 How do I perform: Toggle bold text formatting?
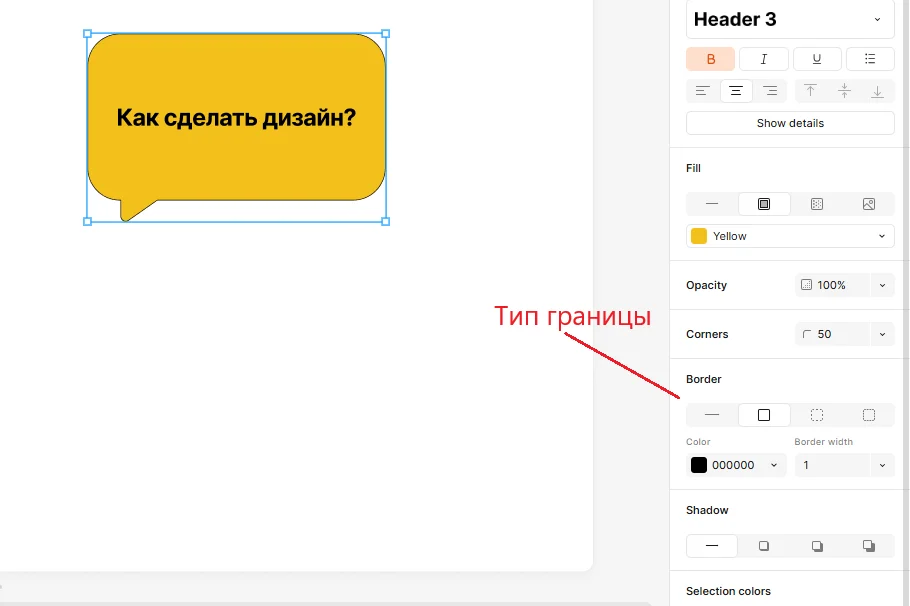pyautogui.click(x=710, y=59)
